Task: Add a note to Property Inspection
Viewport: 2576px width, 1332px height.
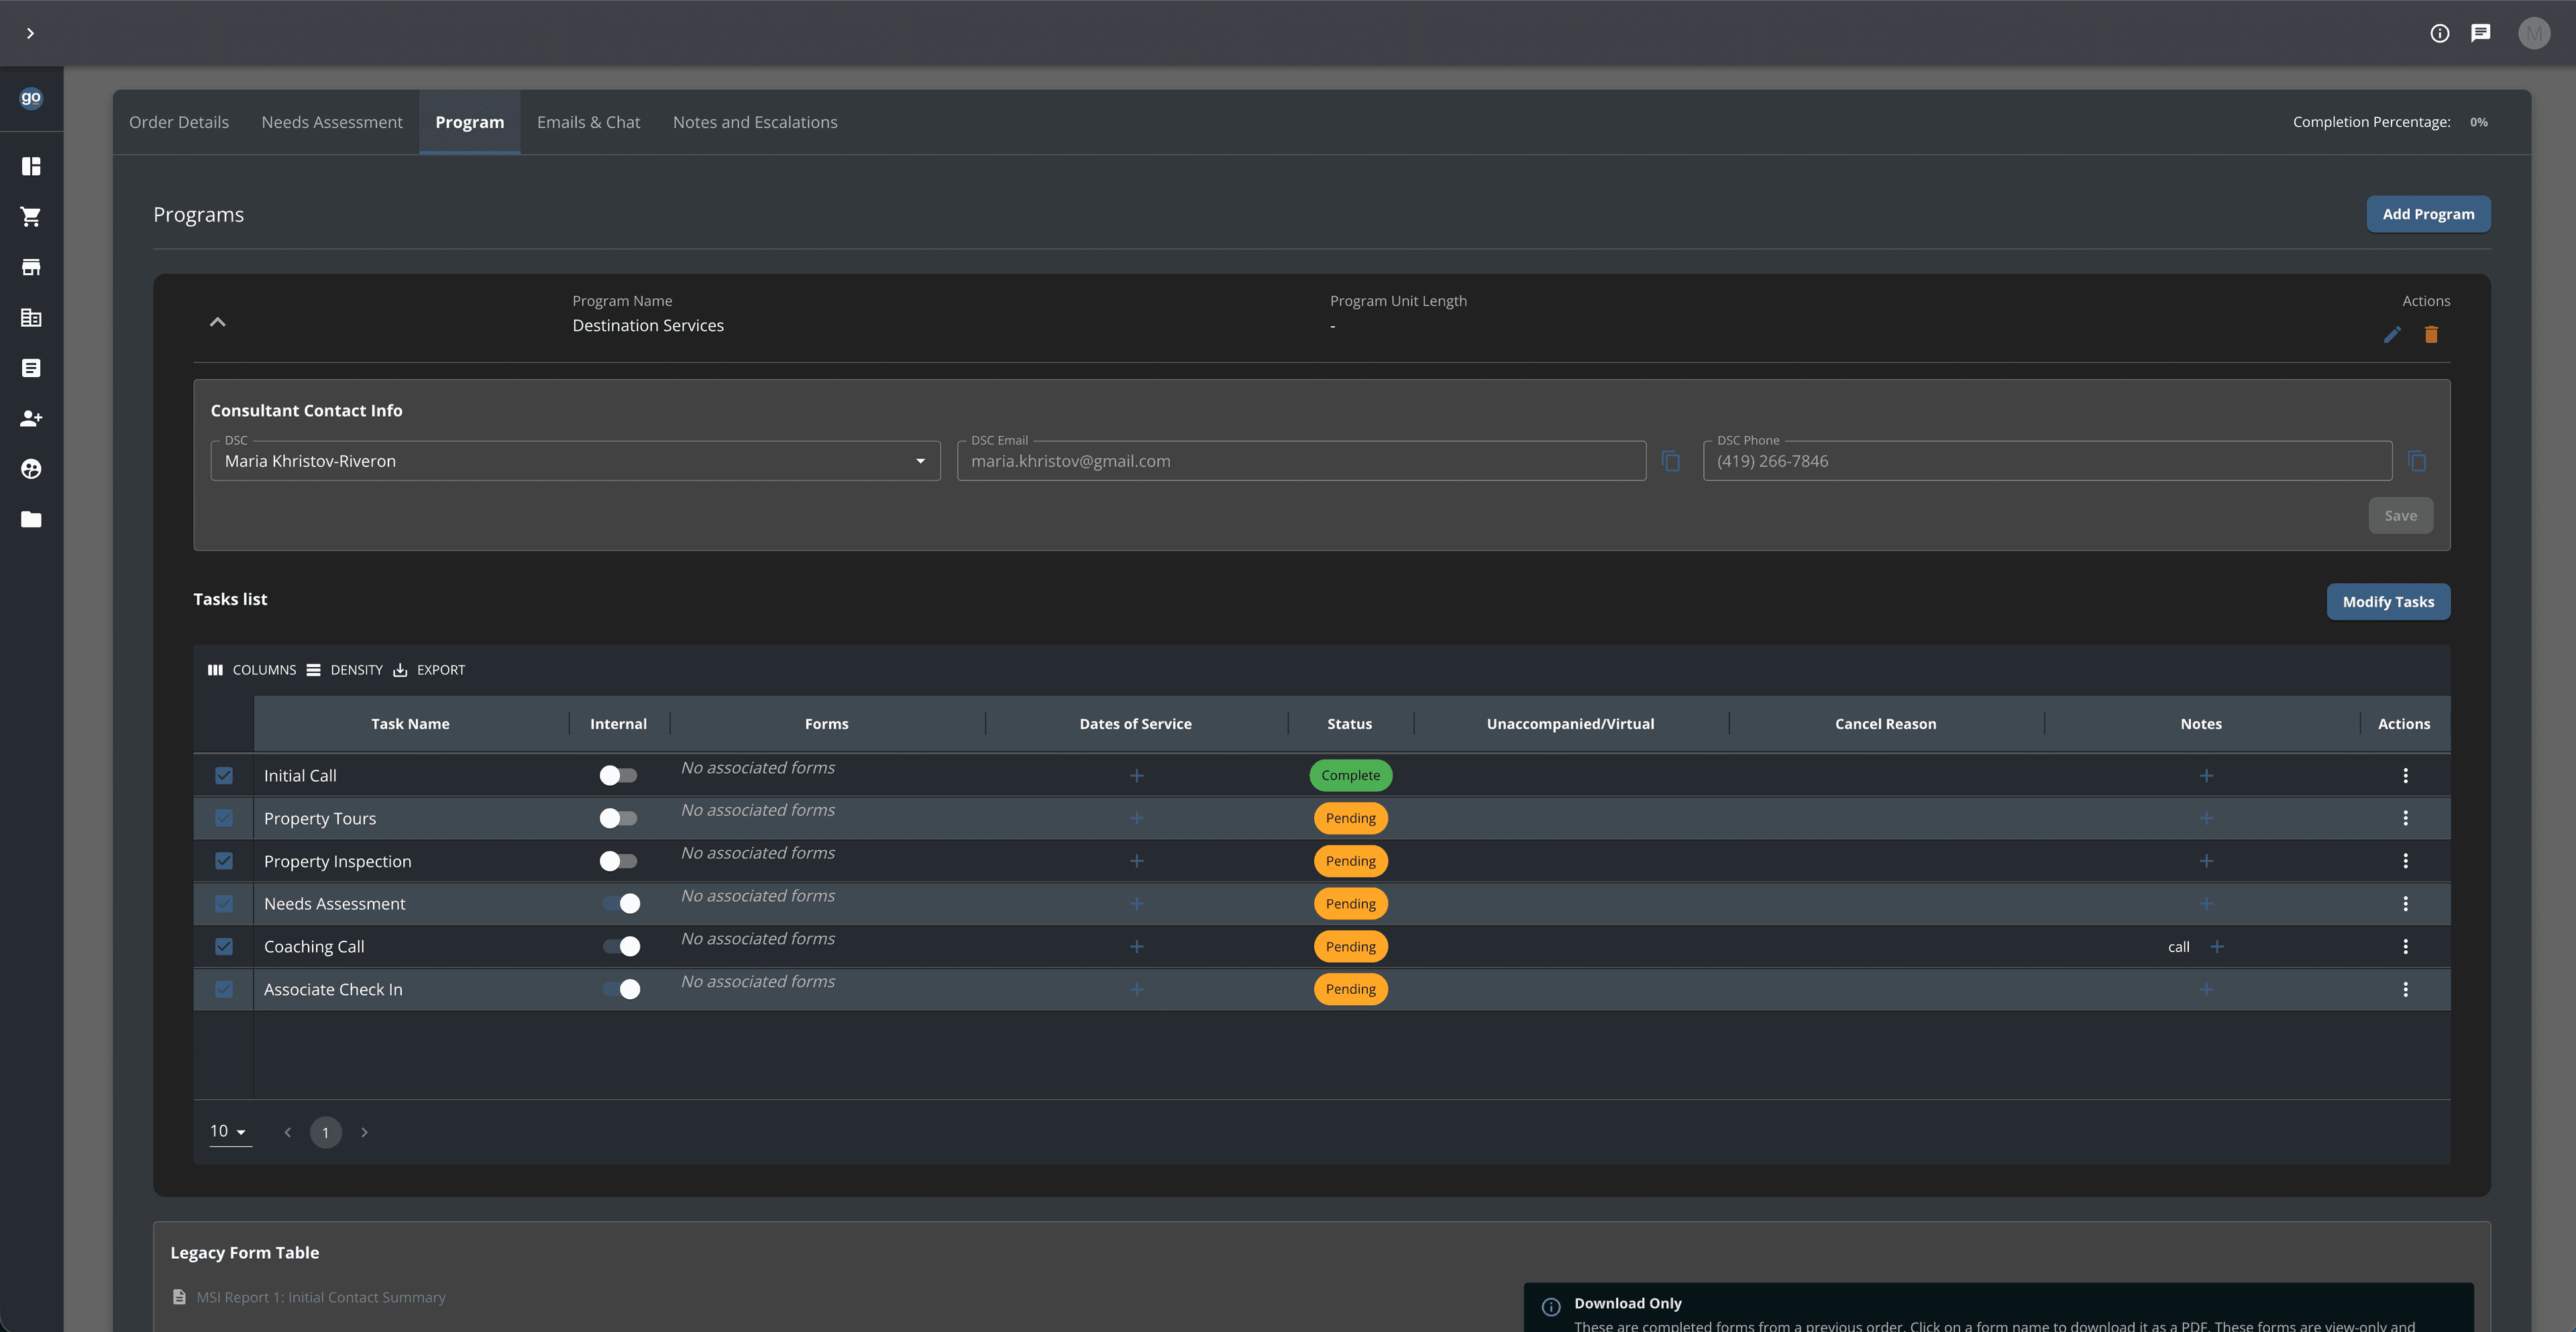Action: 2206,861
